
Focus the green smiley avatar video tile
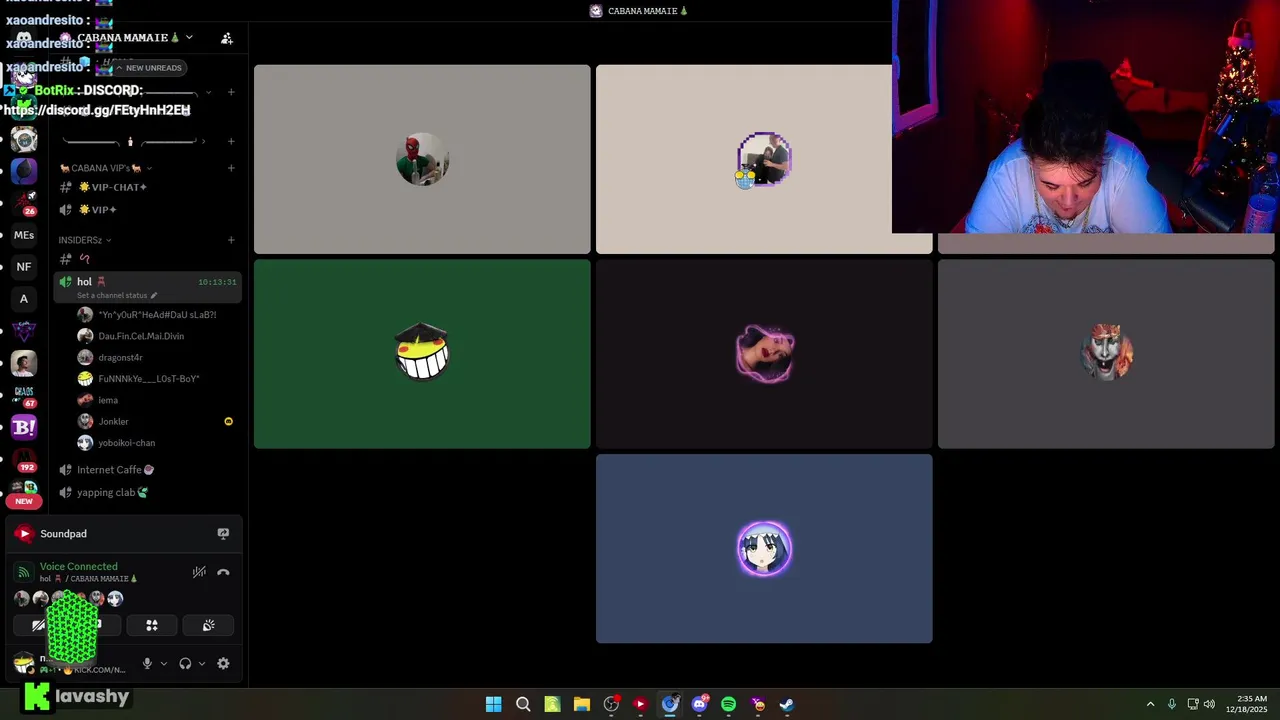click(x=422, y=354)
